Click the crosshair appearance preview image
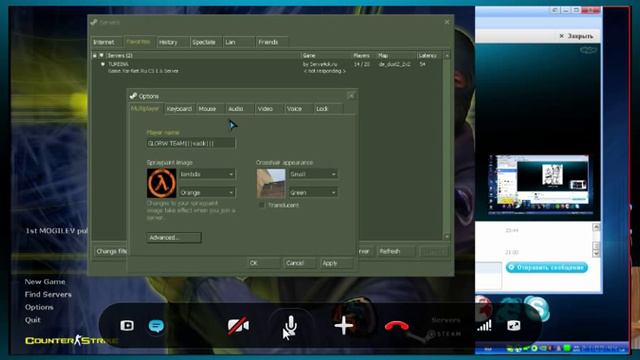 pos(271,183)
